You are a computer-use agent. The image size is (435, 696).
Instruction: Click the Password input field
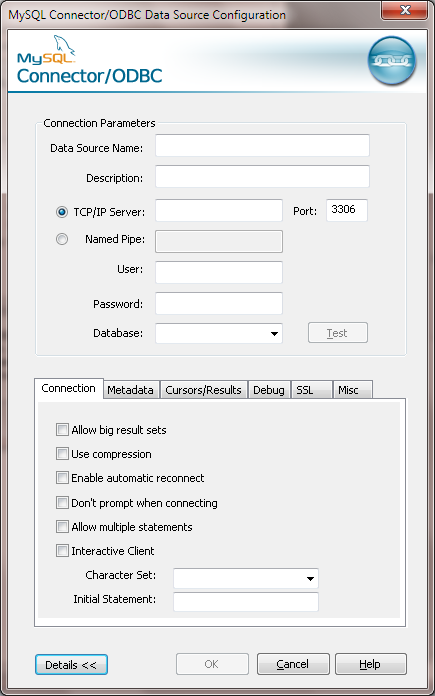click(219, 303)
